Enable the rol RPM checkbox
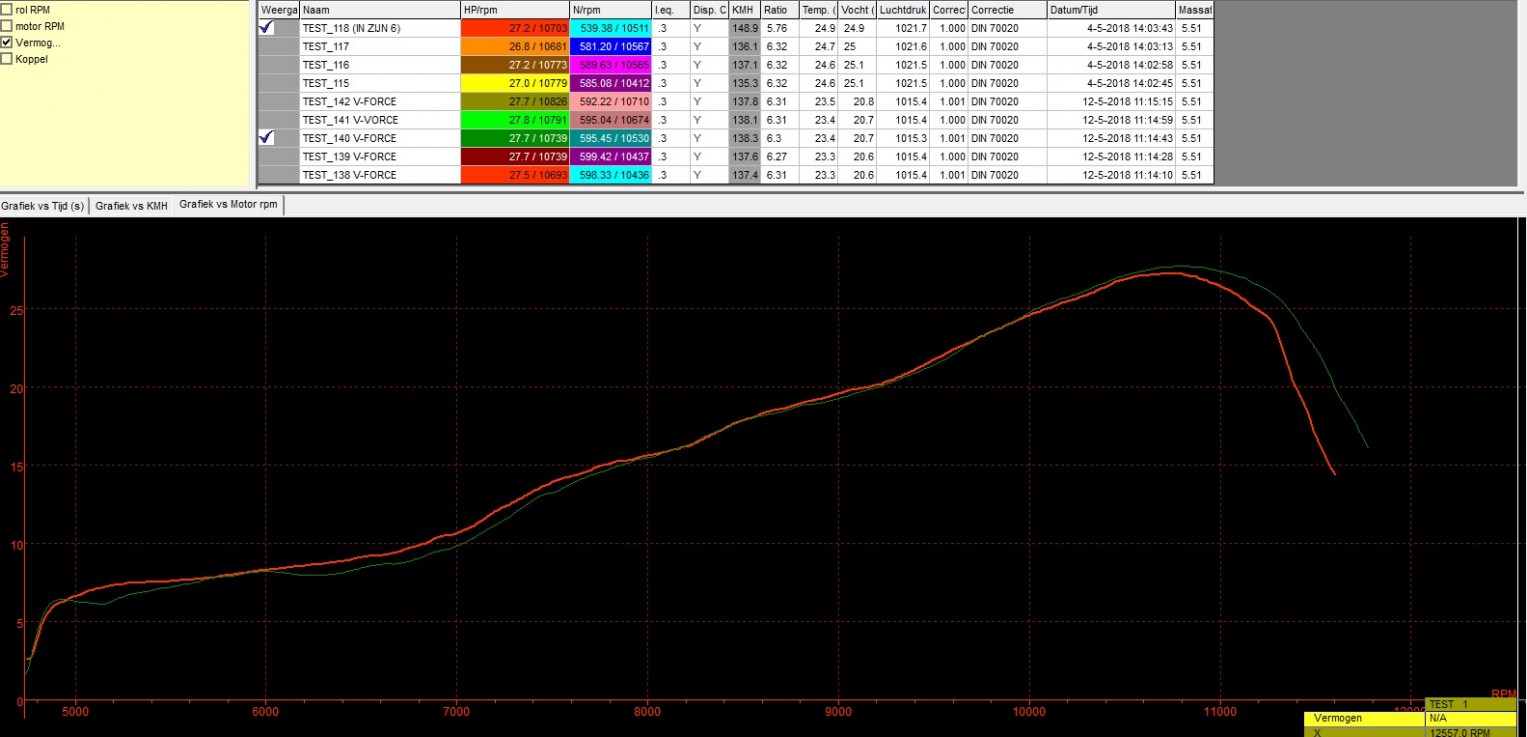1527x737 pixels. pyautogui.click(x=7, y=9)
